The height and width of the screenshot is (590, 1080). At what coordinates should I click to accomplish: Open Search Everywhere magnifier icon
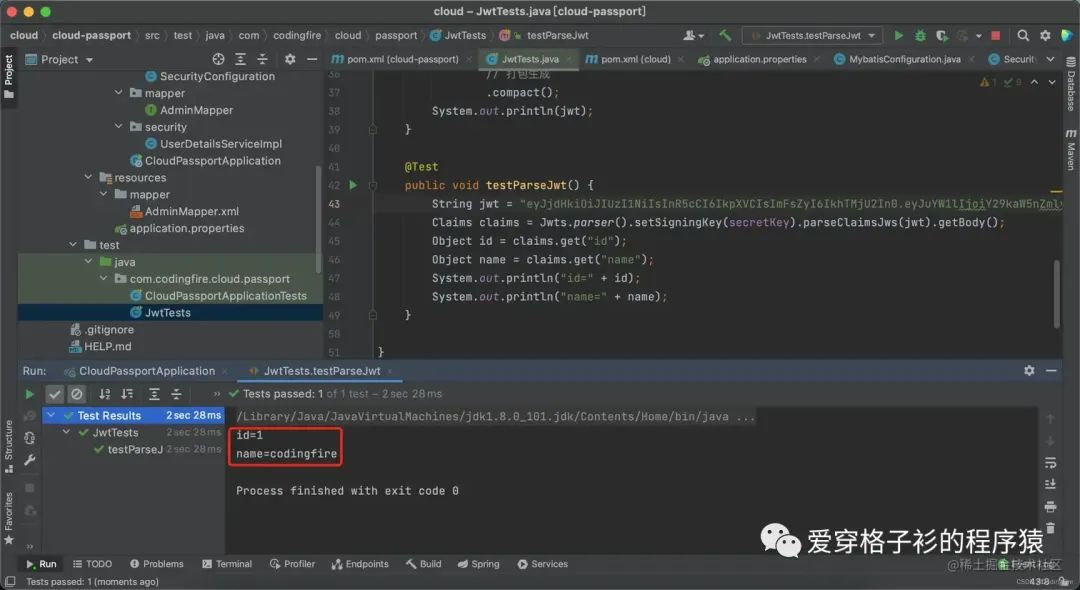(x=1024, y=35)
